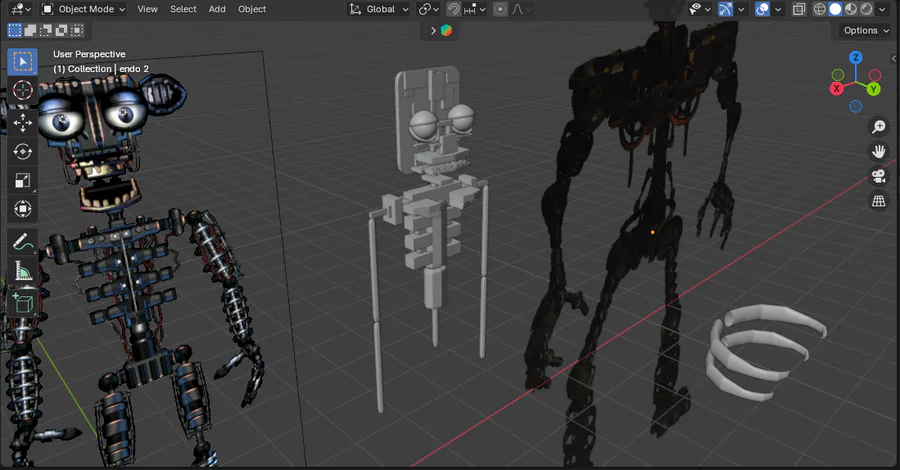This screenshot has height=470, width=900.
Task: Activate the Scale tool
Action: (22, 180)
